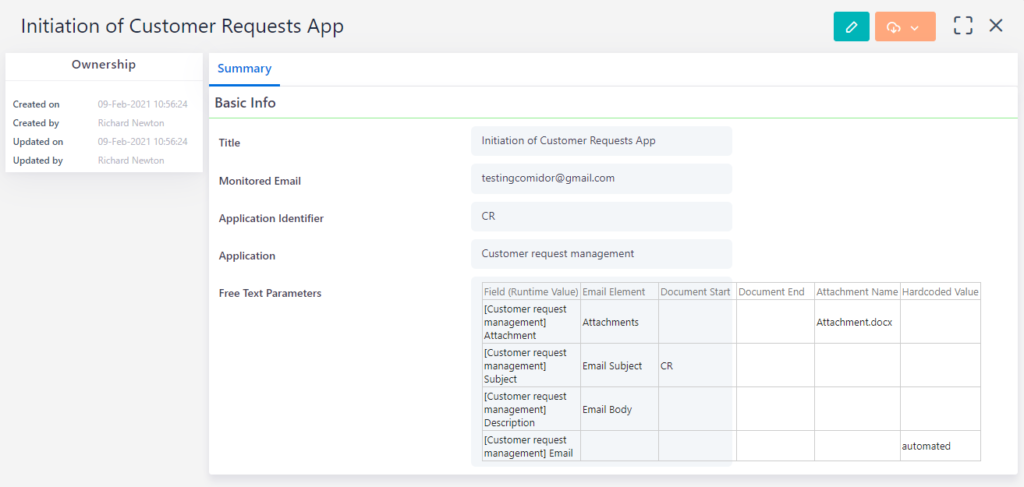Click the Free Text Parameters label

click(270, 293)
